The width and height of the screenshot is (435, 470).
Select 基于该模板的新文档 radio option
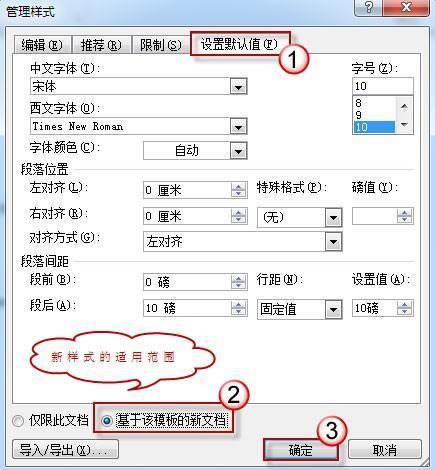(107, 421)
